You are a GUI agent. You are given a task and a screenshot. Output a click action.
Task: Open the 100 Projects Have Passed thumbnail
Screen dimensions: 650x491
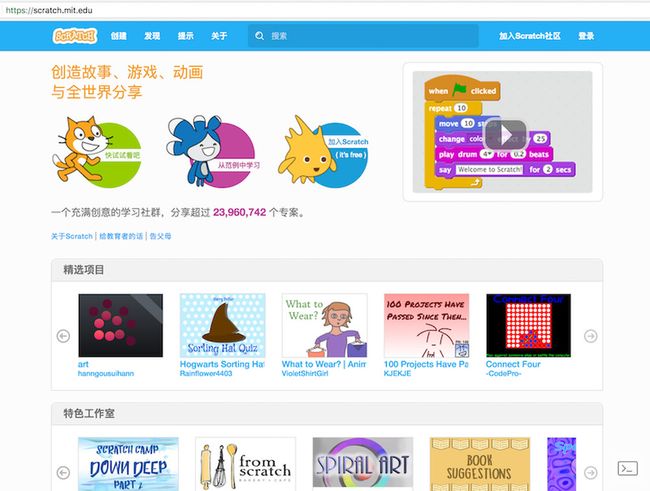(x=427, y=326)
